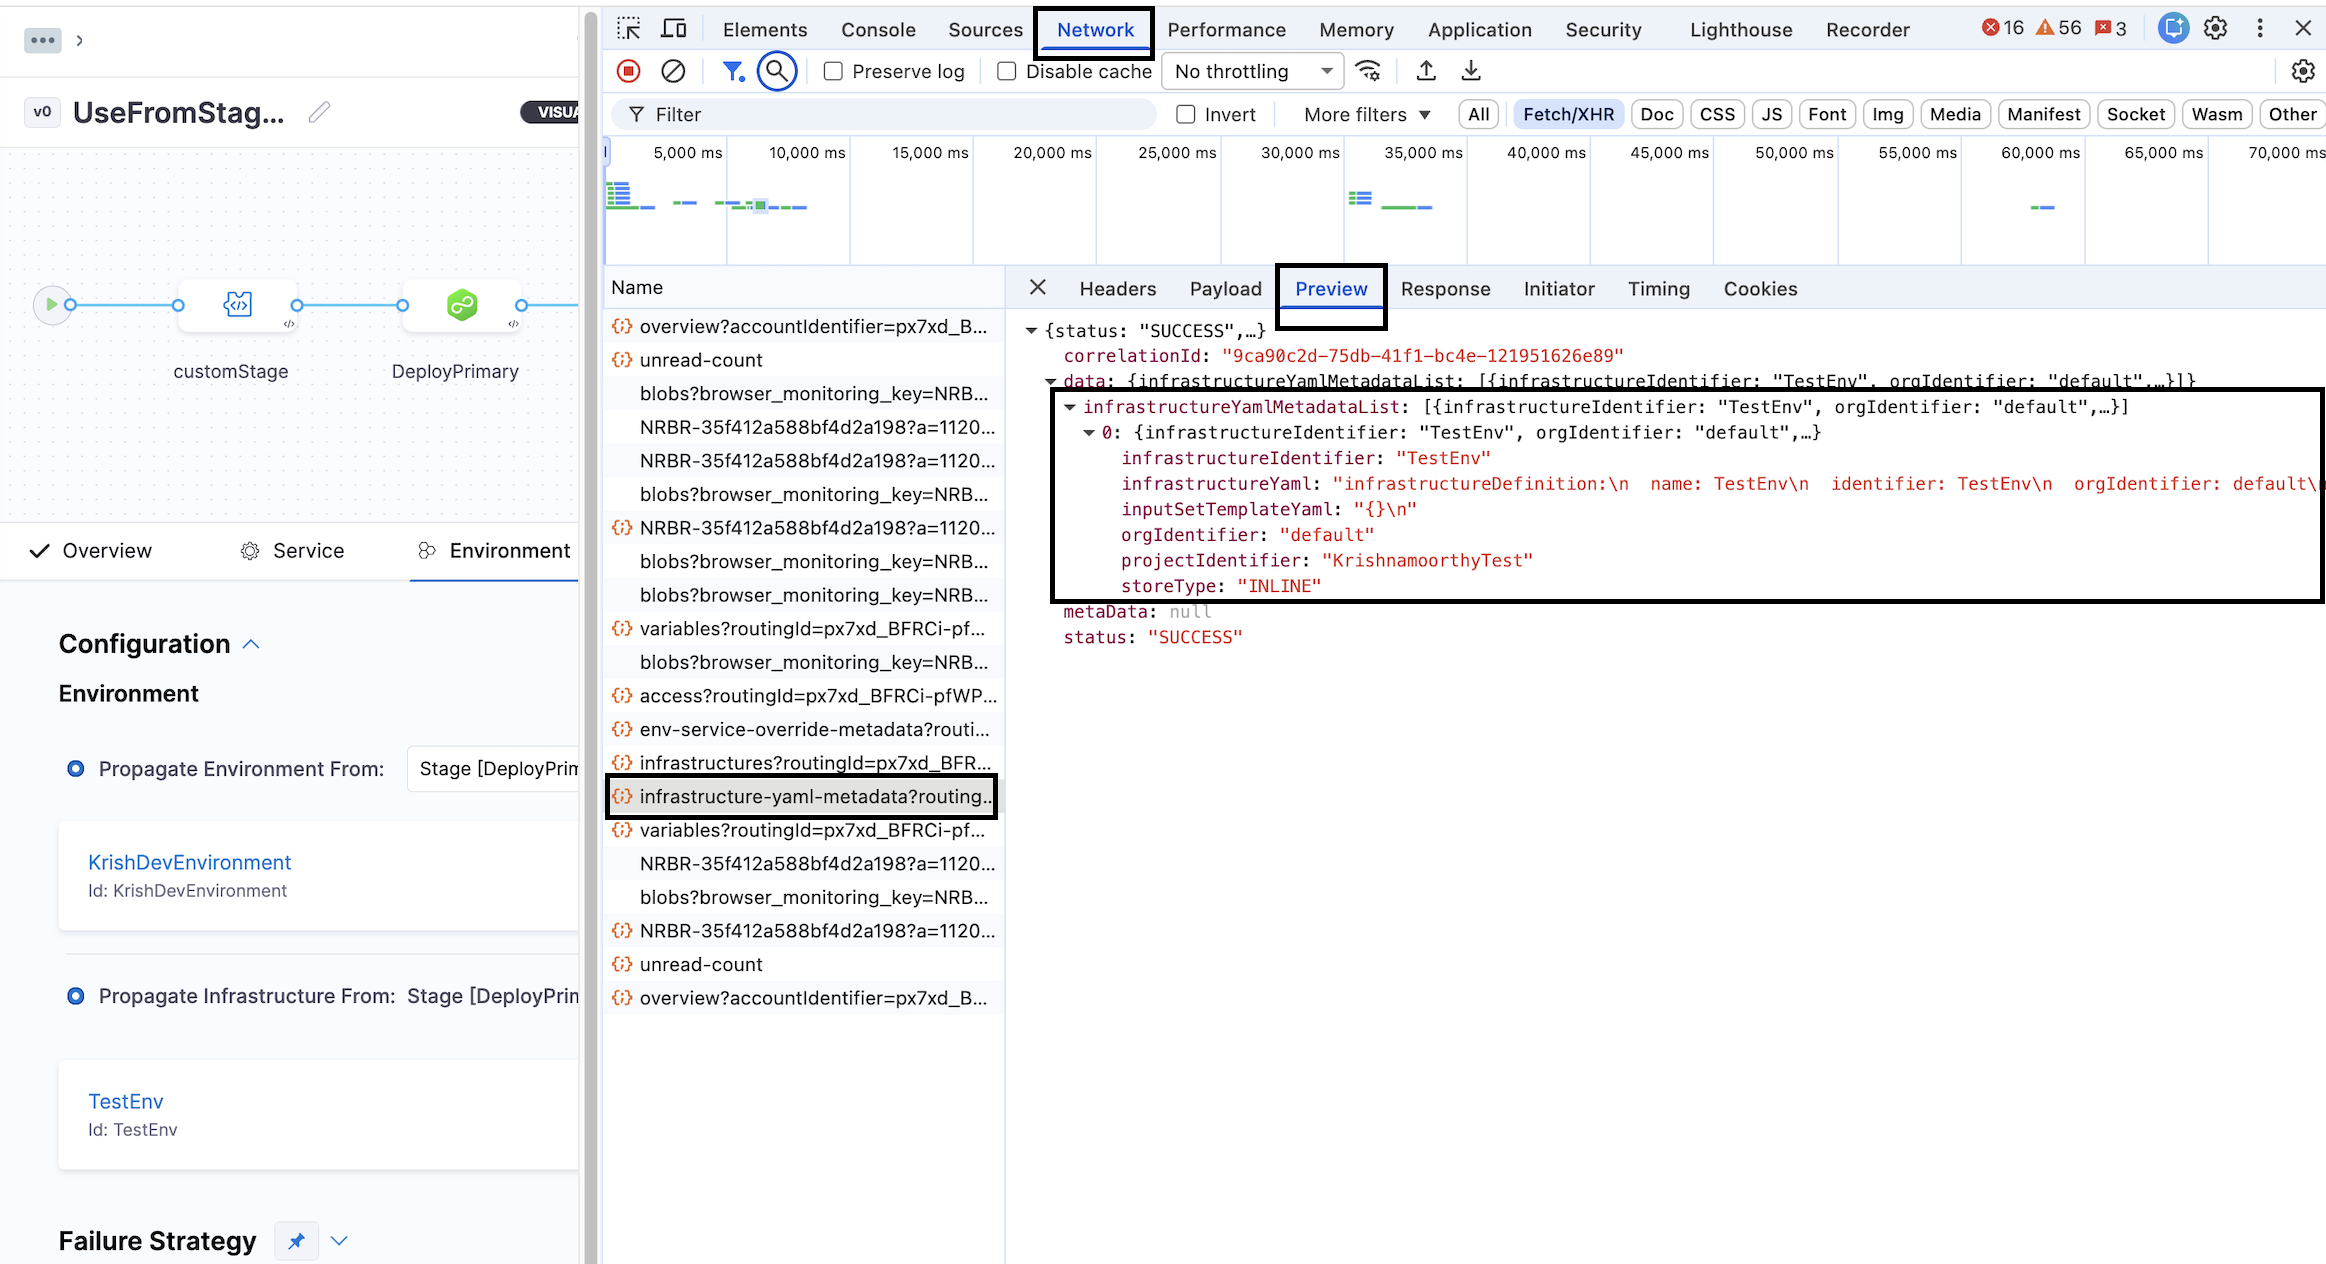Screen dimensions: 2326x1264
Task: Toggle the CSS type filter
Action: pyautogui.click(x=1717, y=114)
